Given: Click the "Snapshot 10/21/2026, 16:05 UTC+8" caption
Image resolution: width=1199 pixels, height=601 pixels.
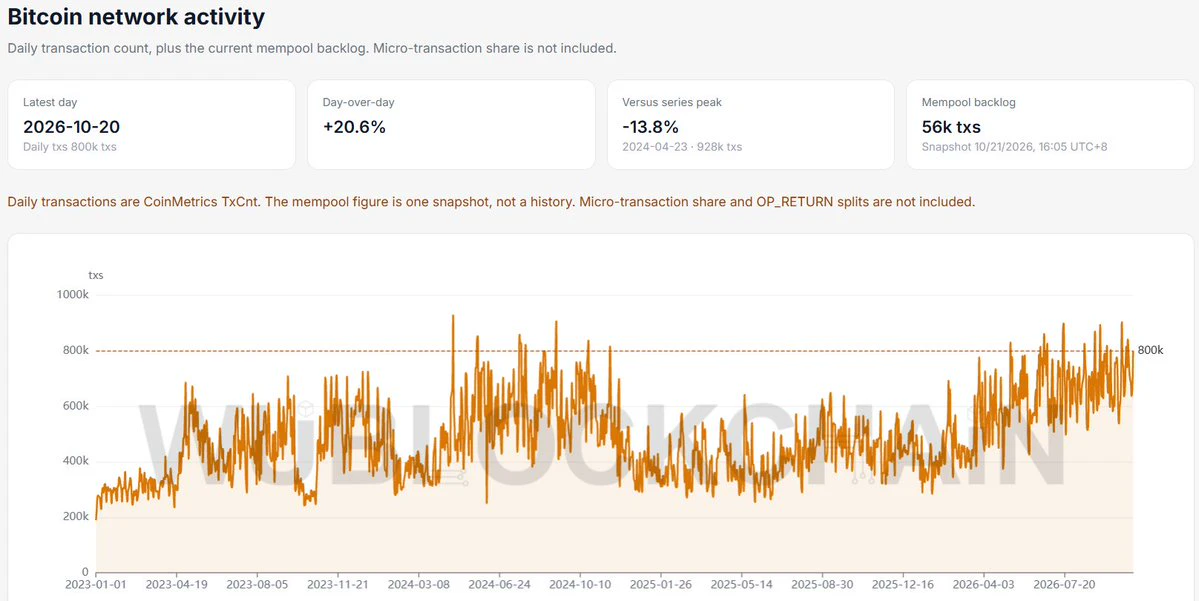Looking at the screenshot, I should [1014, 147].
